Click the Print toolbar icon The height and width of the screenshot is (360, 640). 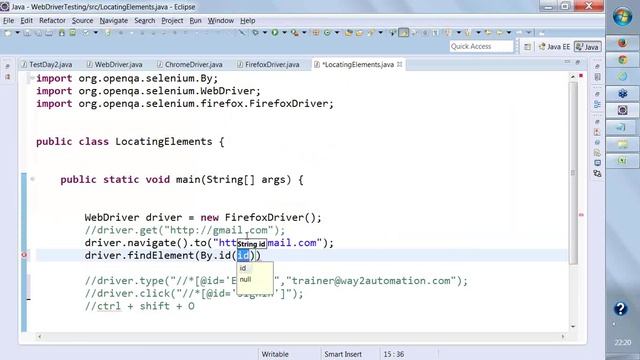49,33
